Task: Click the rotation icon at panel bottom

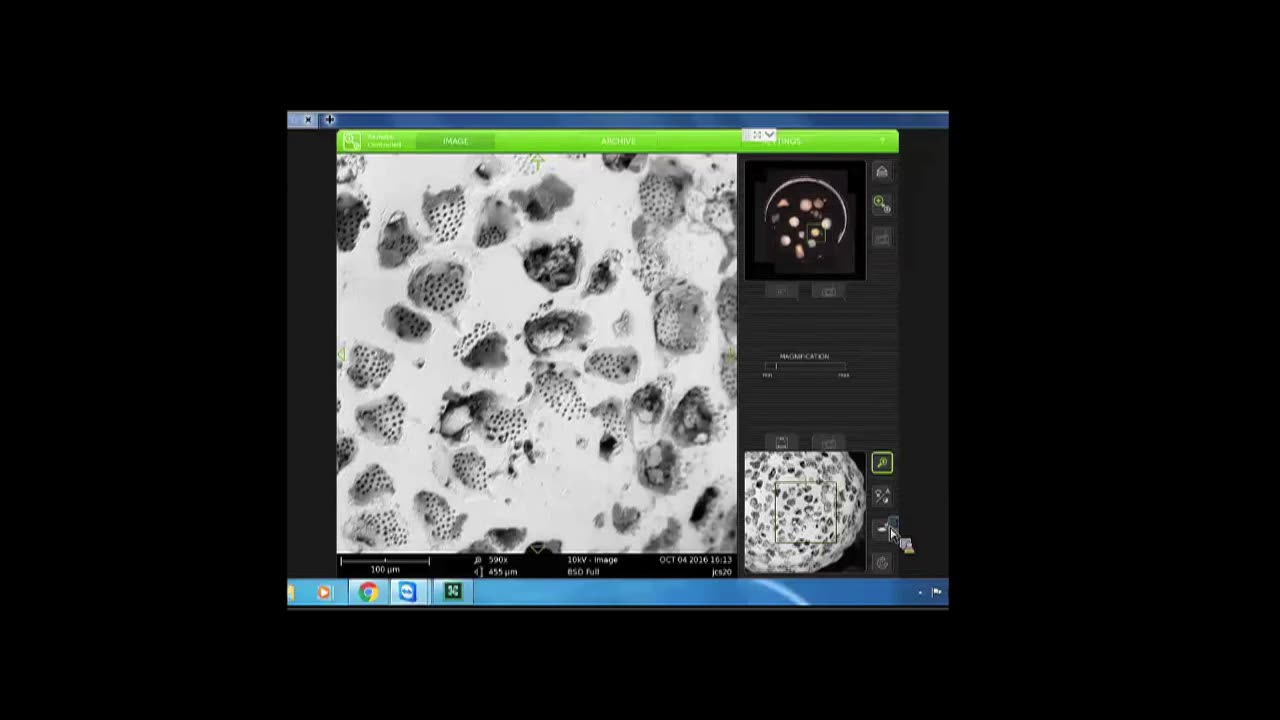Action: [x=881, y=563]
